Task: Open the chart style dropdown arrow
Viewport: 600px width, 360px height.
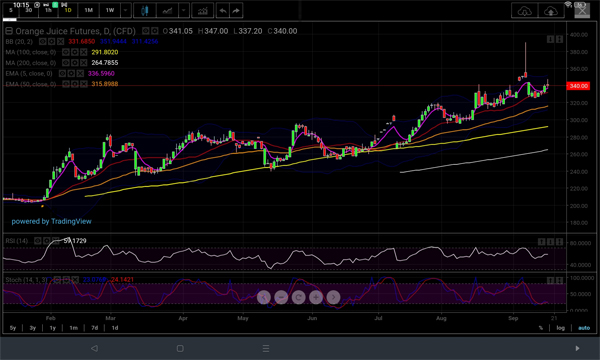Action: pyautogui.click(x=184, y=11)
